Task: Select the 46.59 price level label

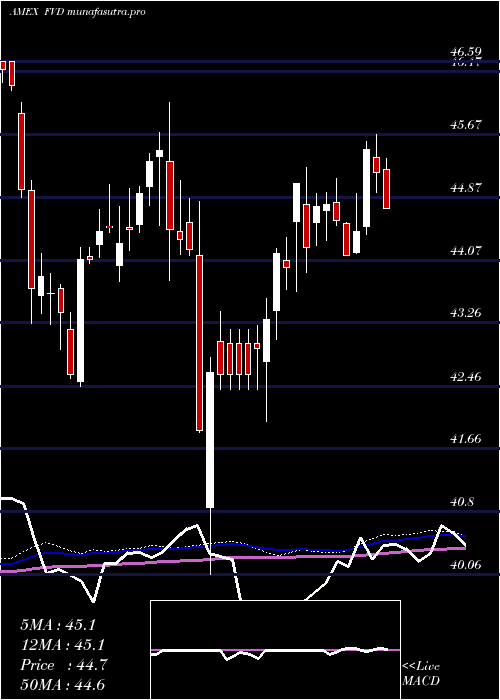Action: tap(465, 52)
